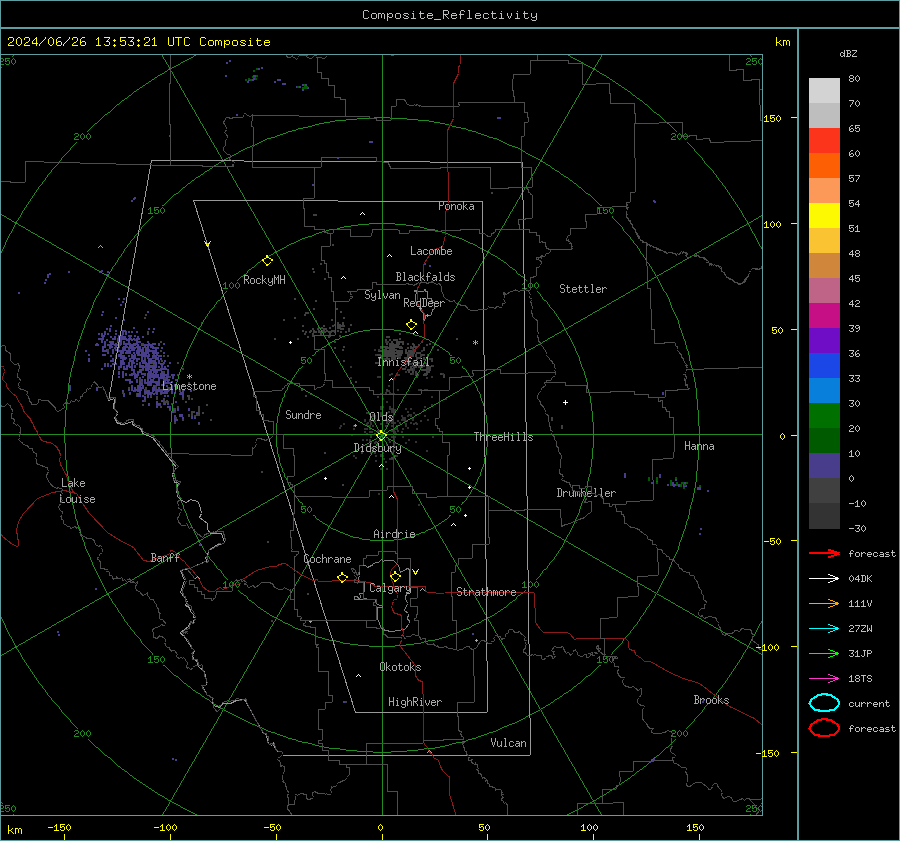Click the Blackfalds city label

(x=425, y=277)
